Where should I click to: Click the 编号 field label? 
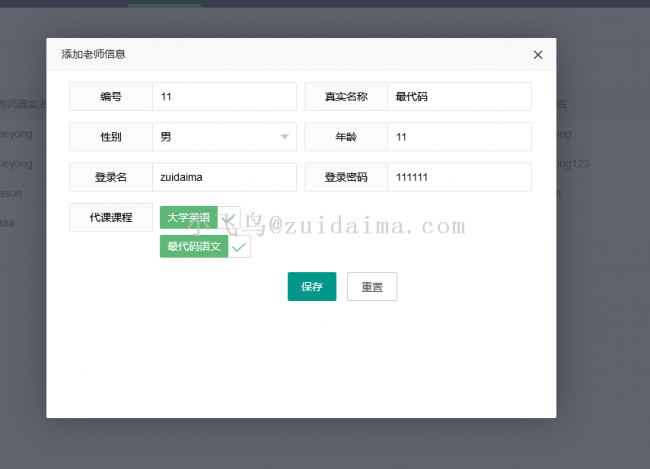(x=111, y=97)
